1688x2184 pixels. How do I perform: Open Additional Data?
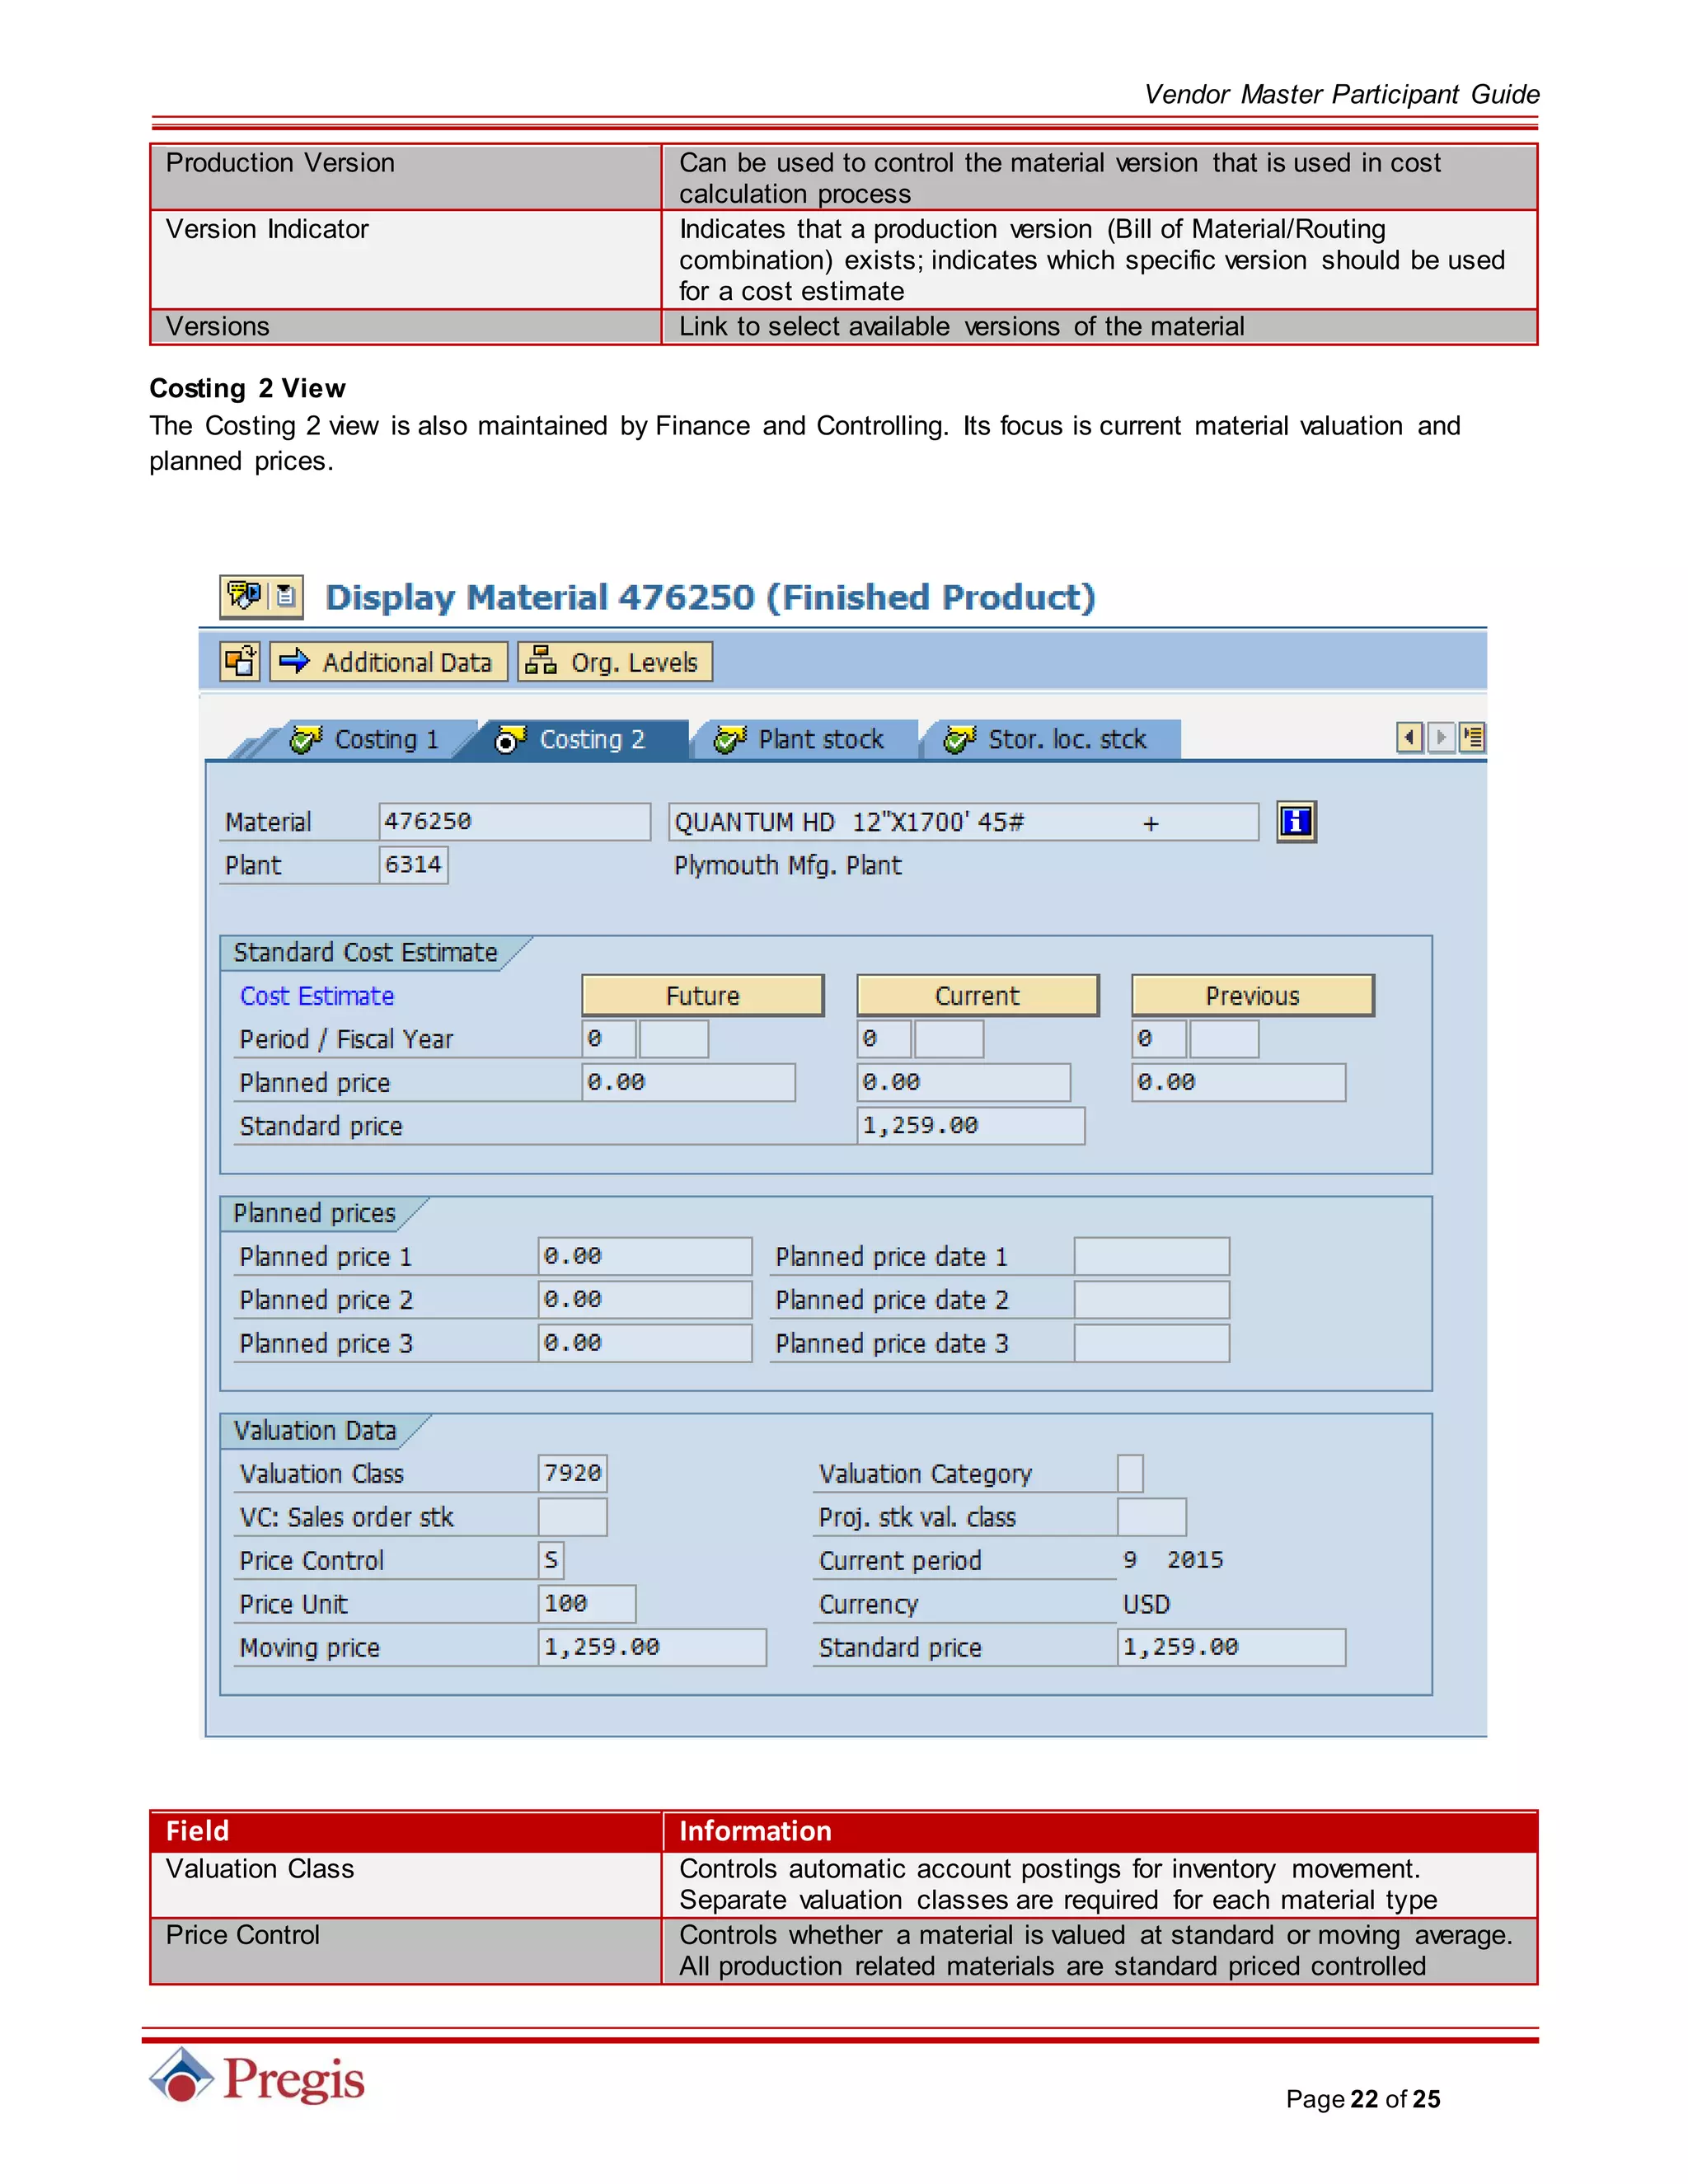(x=389, y=661)
